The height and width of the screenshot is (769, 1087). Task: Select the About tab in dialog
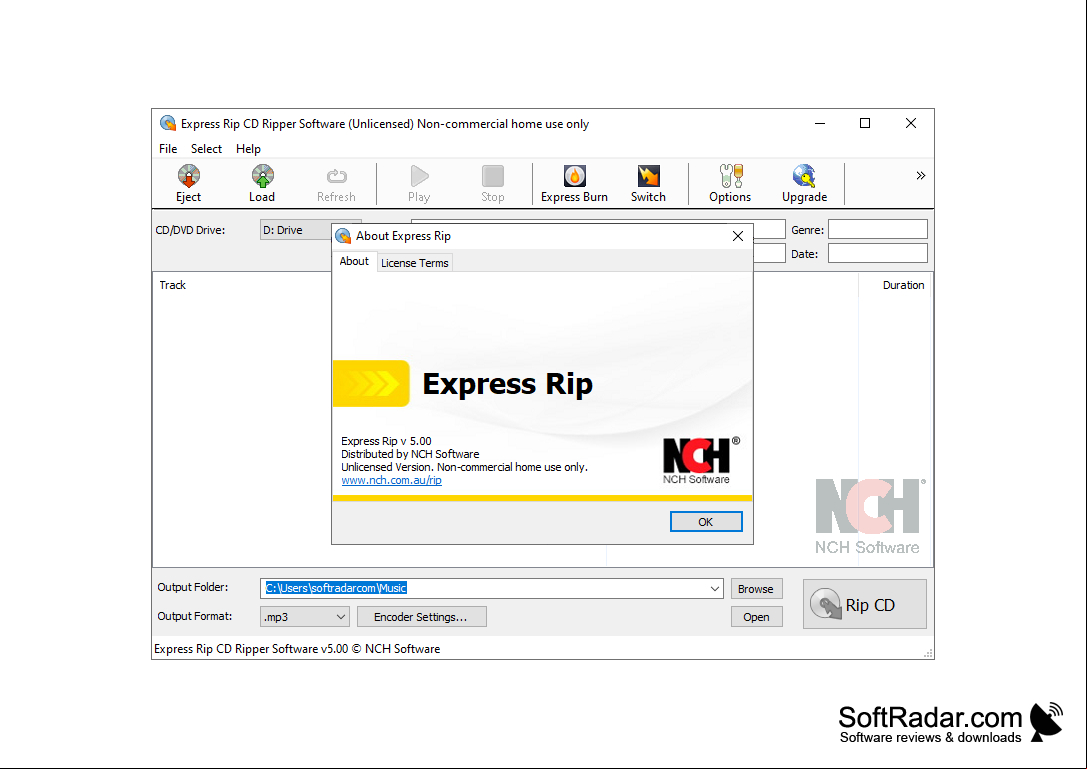click(x=354, y=261)
